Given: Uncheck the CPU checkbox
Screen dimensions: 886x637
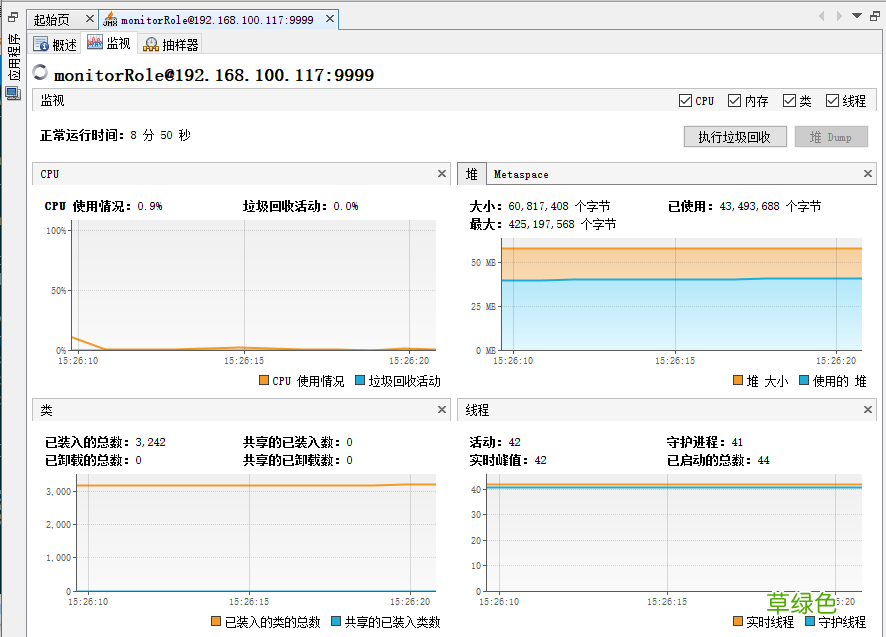Looking at the screenshot, I should 685,101.
